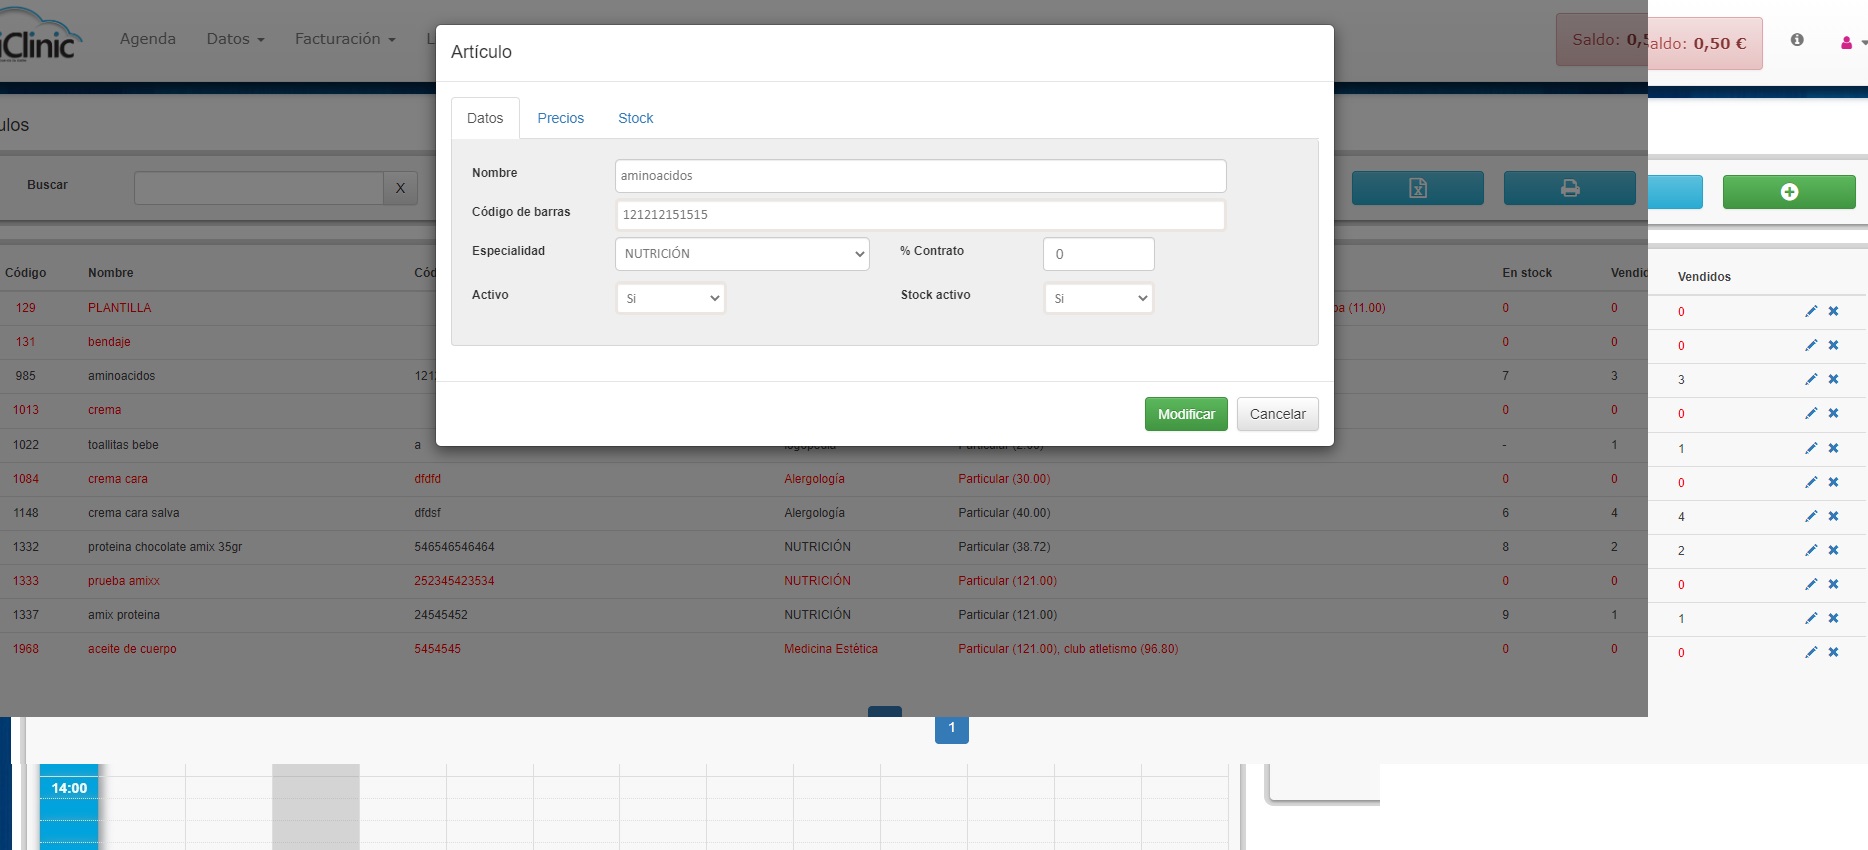
Task: Click the "proteina chocolate amix 35gr" cell
Action: (165, 547)
